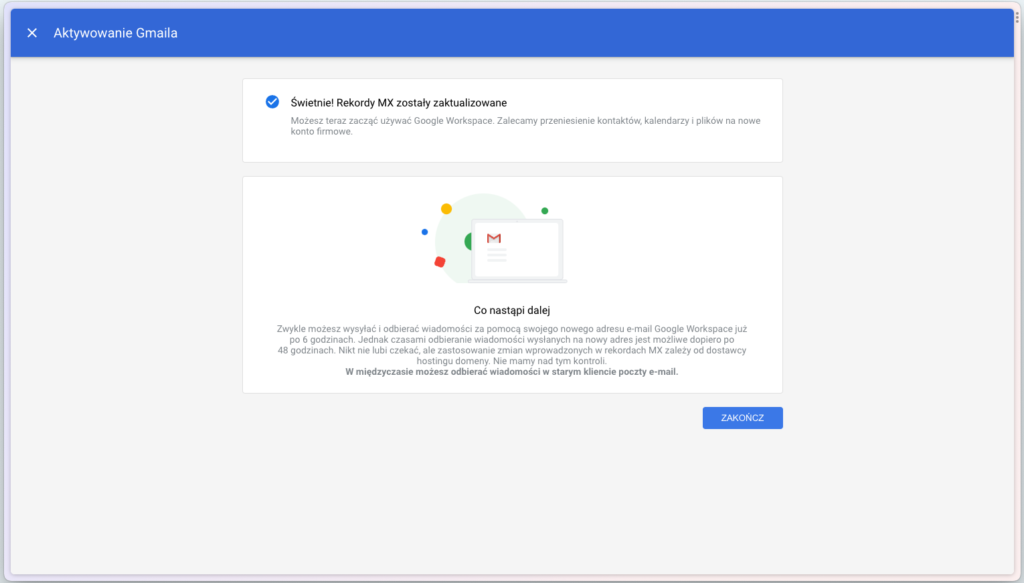Click the red square in the illustration
This screenshot has height=583, width=1024.
[x=440, y=262]
